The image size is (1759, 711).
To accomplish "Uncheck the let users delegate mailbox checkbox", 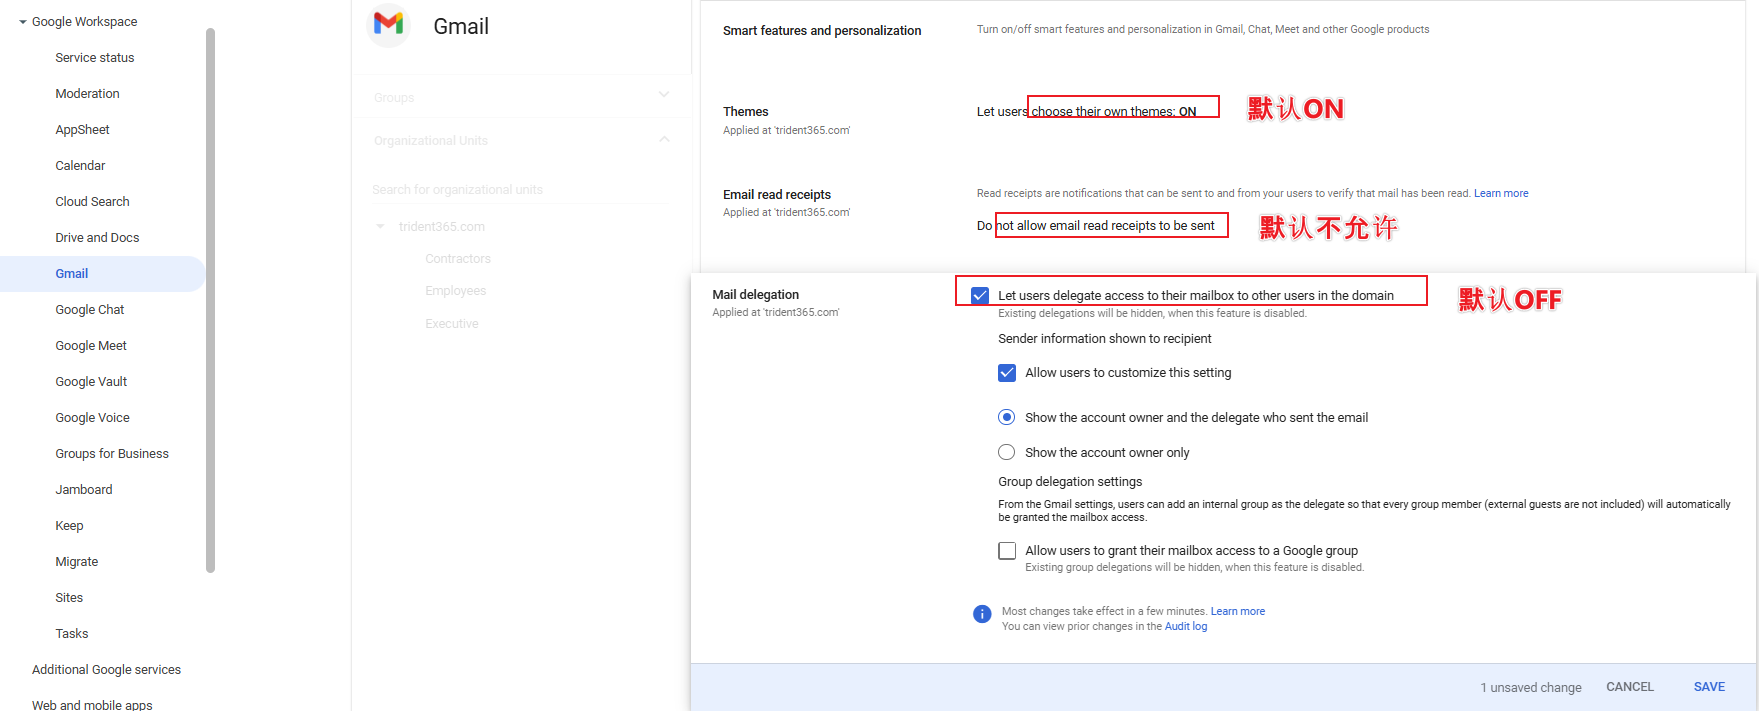I will pos(980,296).
